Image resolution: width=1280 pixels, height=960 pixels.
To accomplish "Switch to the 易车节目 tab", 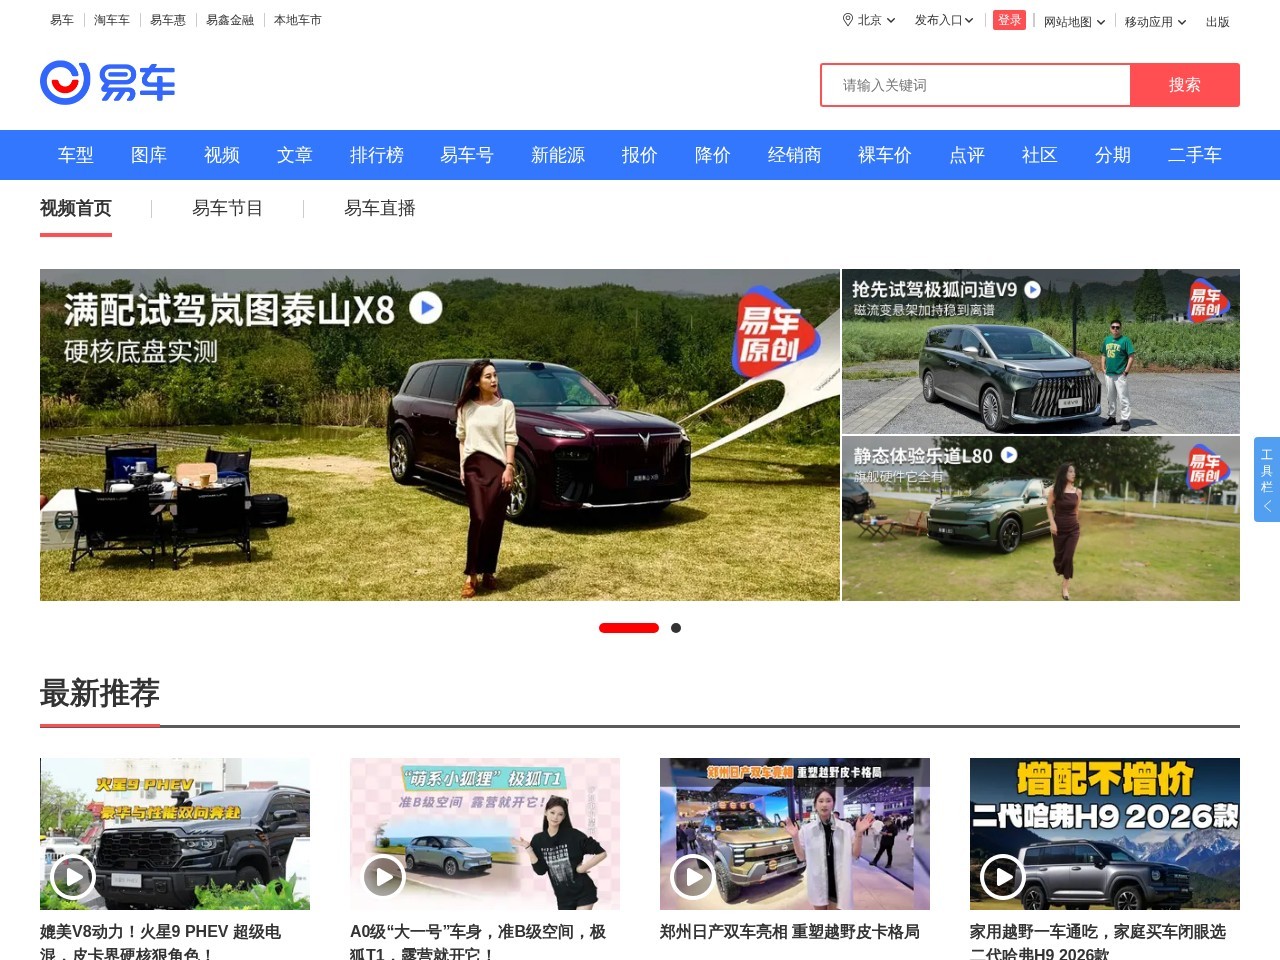I will point(228,208).
